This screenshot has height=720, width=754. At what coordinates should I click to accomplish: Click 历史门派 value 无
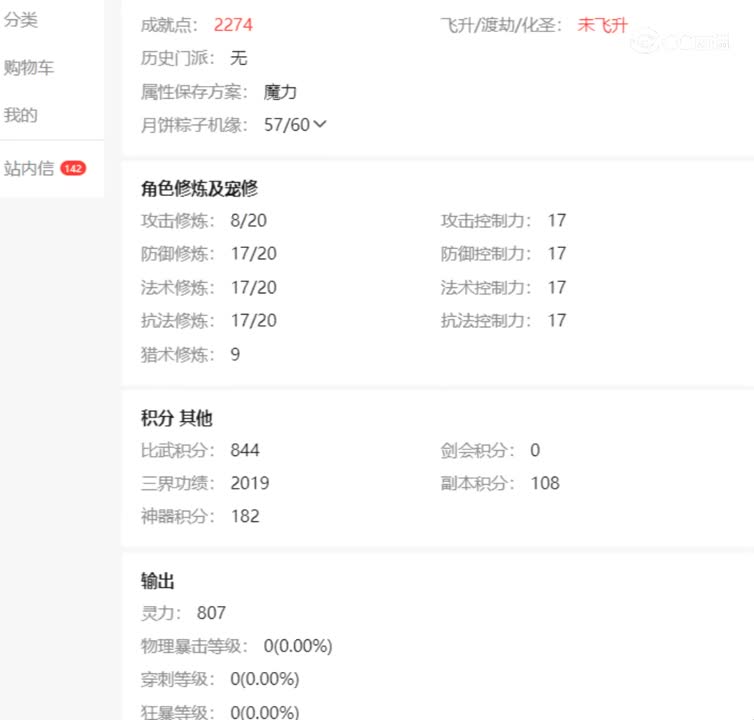coord(239,58)
